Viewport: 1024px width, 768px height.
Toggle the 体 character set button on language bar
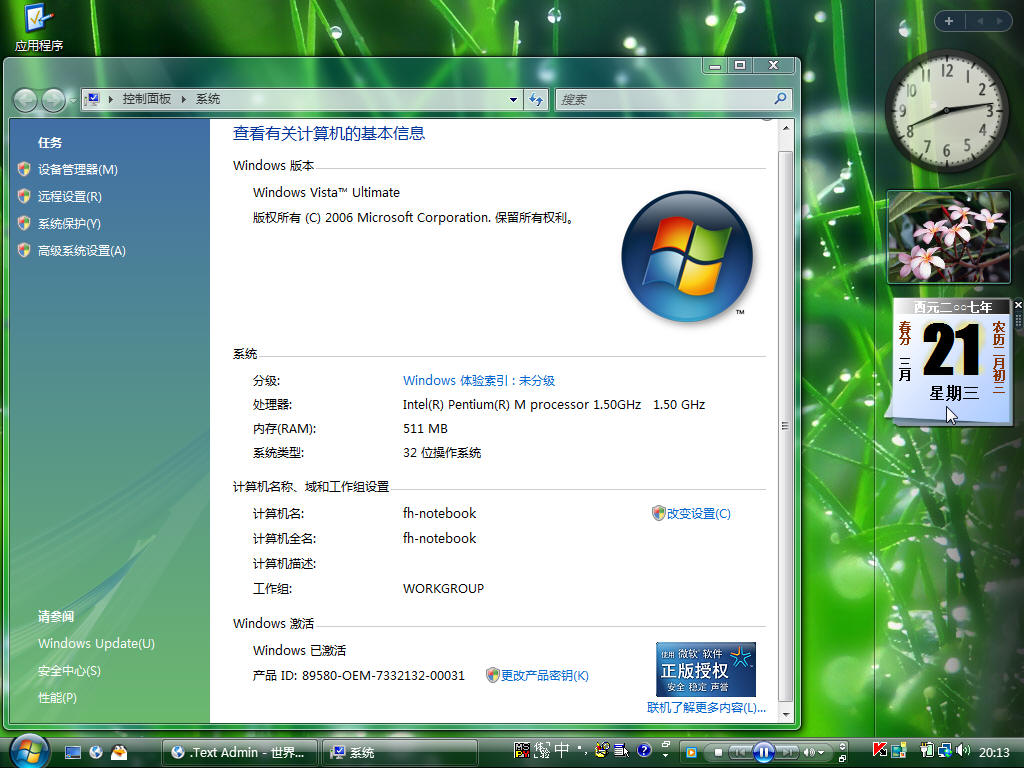(542, 750)
